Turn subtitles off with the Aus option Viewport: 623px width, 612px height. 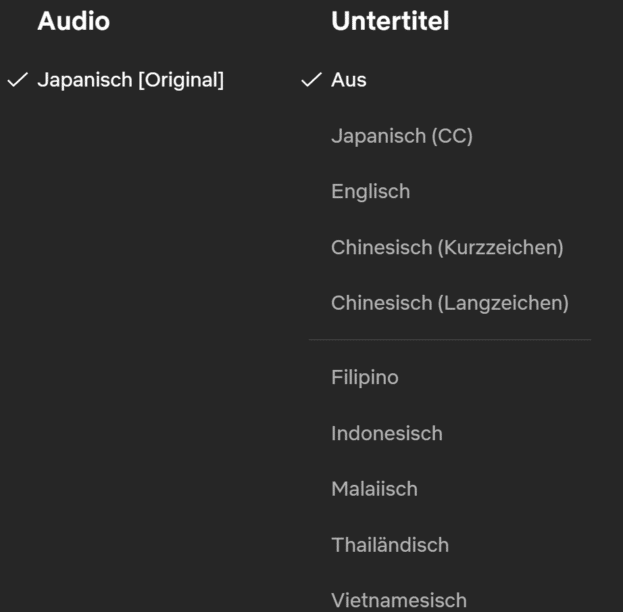click(x=349, y=80)
